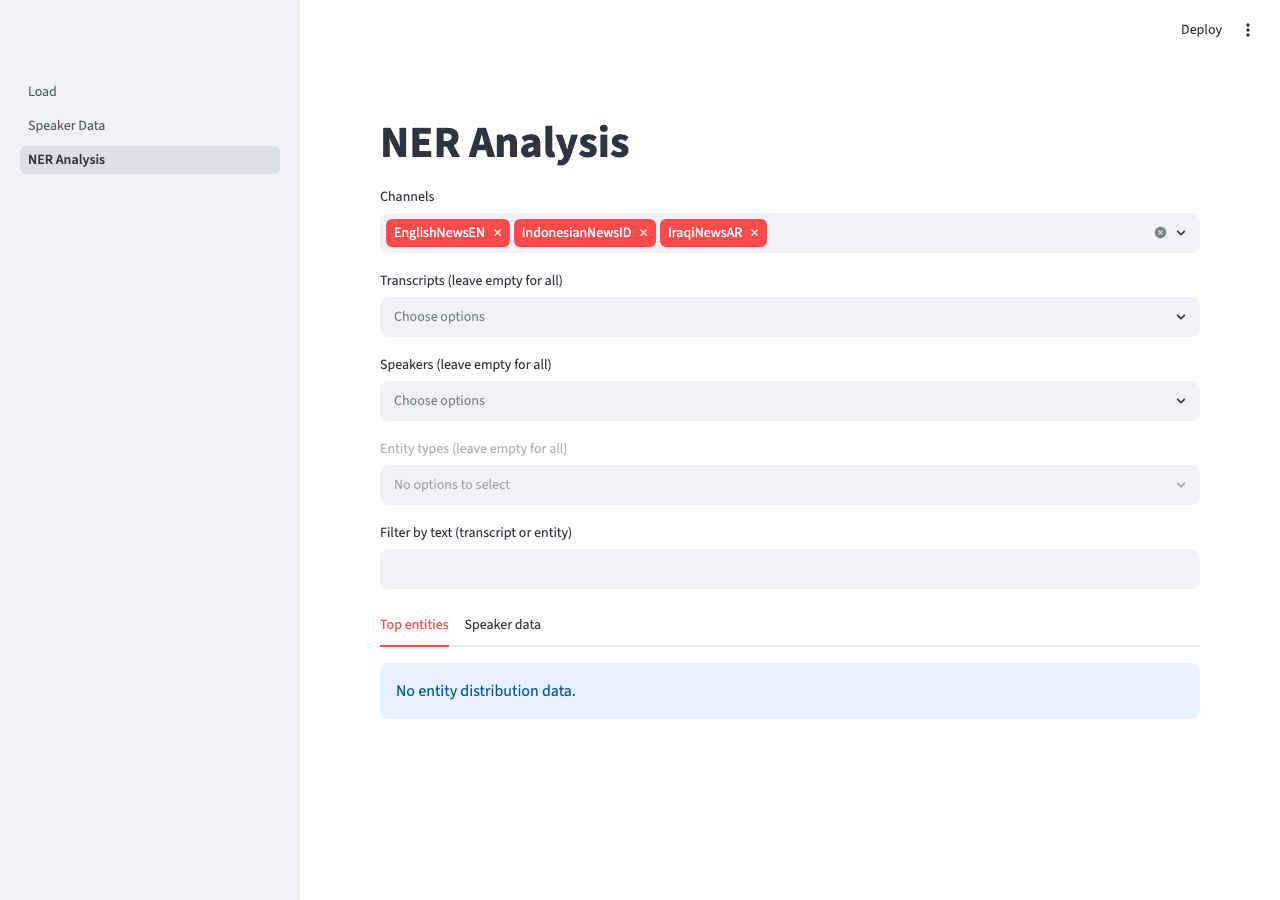Switch to the Speaker data tab
Image resolution: width=1280 pixels, height=900 pixels.
[502, 625]
